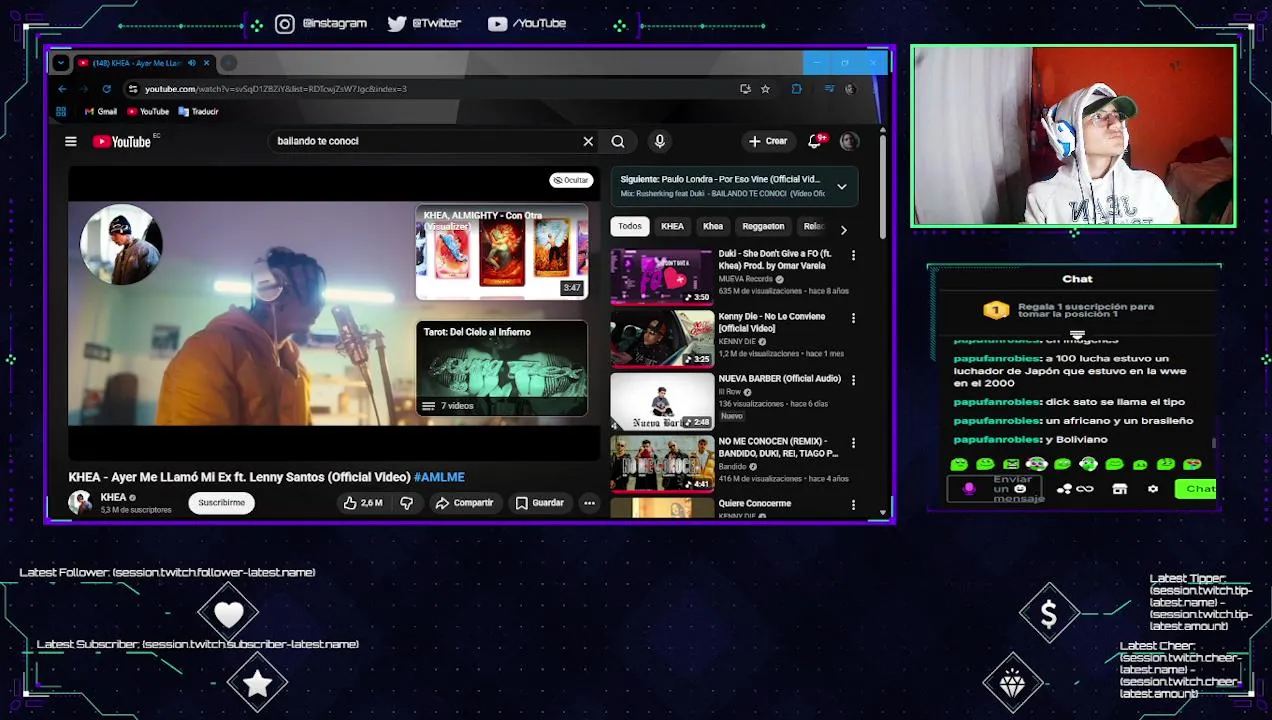Save the video with Guardar

click(x=540, y=503)
